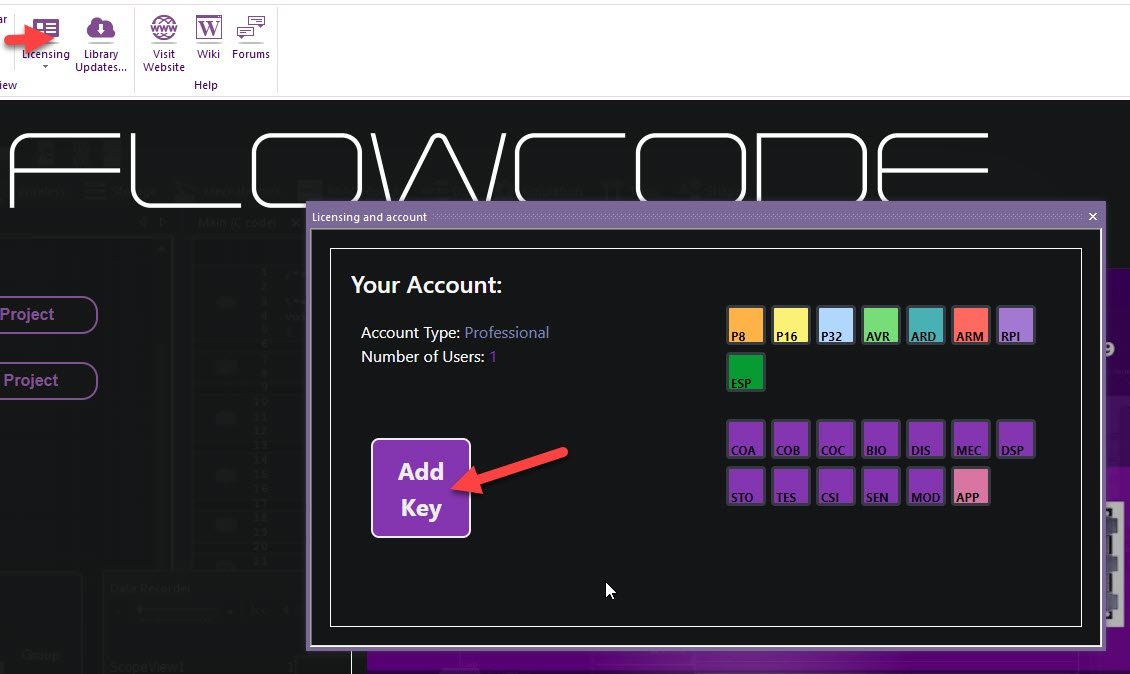Viewport: 1130px width, 674px height.
Task: Click the light blue P32 tile
Action: coord(835,325)
